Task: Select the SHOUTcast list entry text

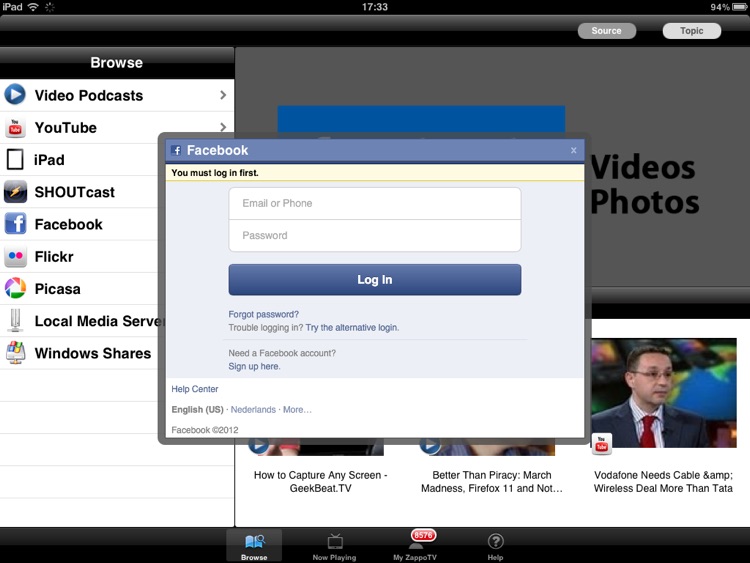Action: [75, 192]
